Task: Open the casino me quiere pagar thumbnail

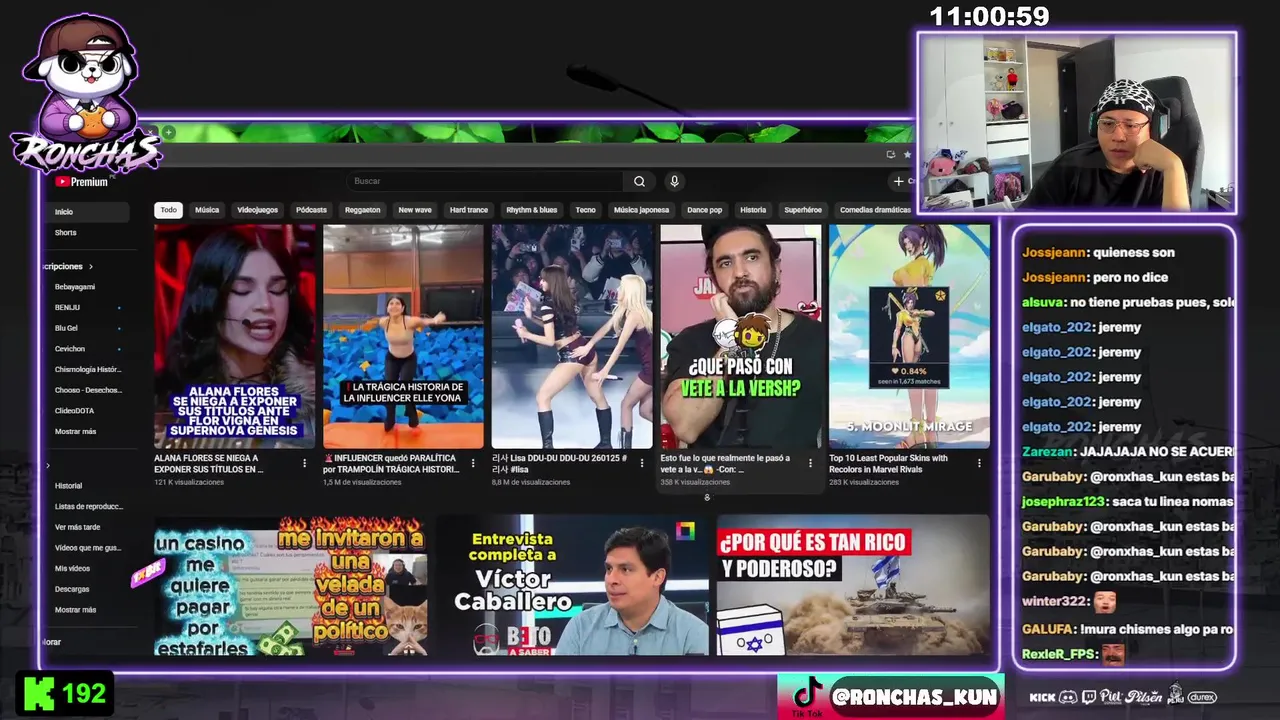Action: pyautogui.click(x=291, y=585)
